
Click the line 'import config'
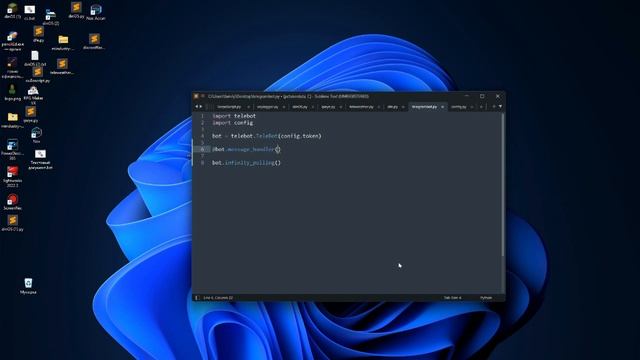pos(233,122)
